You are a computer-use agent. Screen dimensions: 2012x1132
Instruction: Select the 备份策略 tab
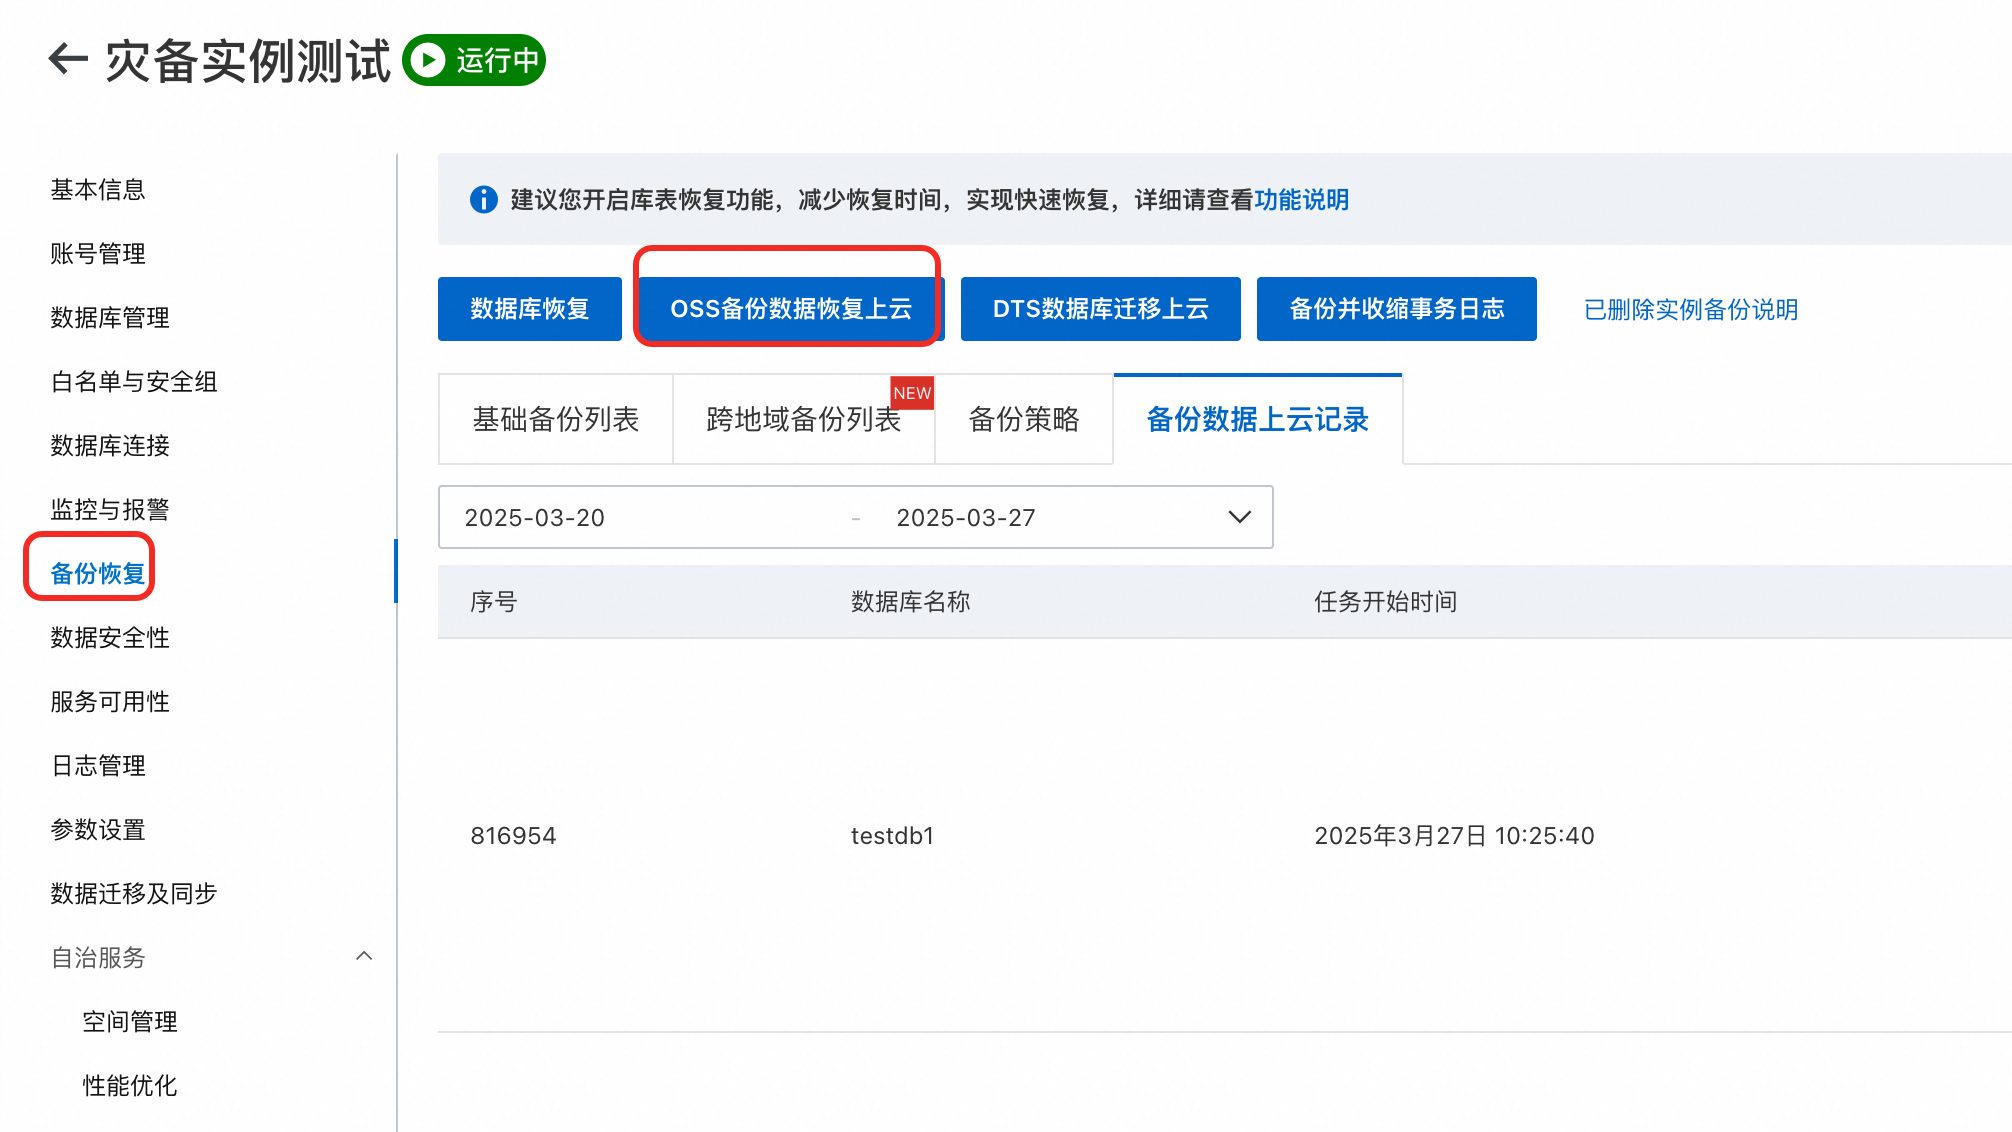[1023, 419]
